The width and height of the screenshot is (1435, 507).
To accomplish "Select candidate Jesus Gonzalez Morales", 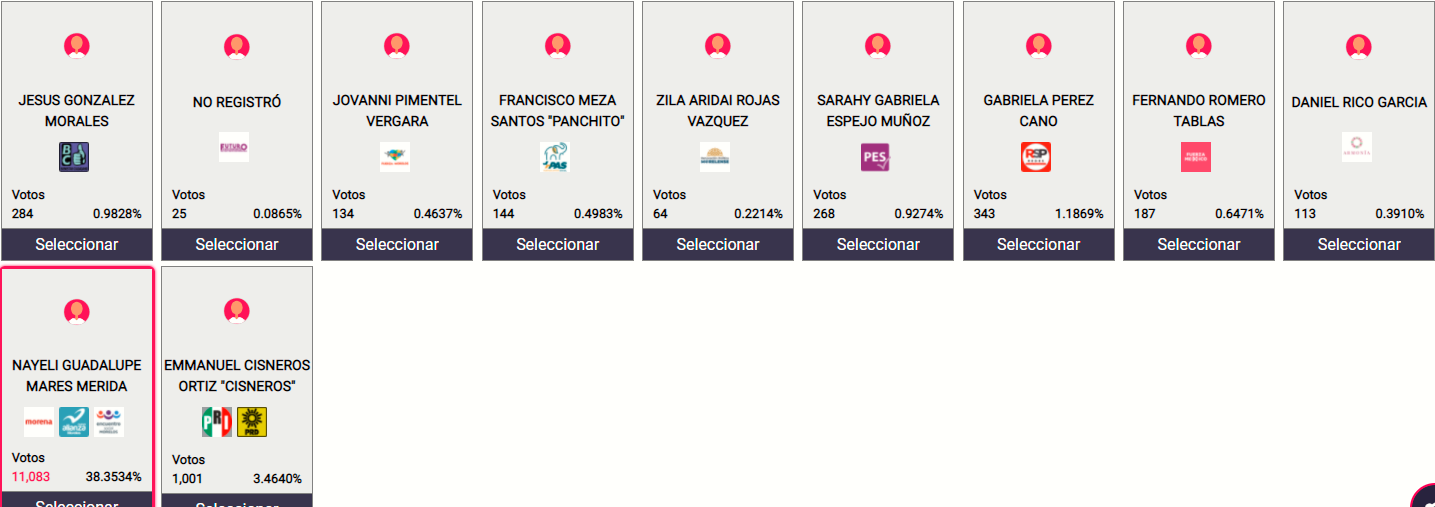I will click(x=77, y=245).
